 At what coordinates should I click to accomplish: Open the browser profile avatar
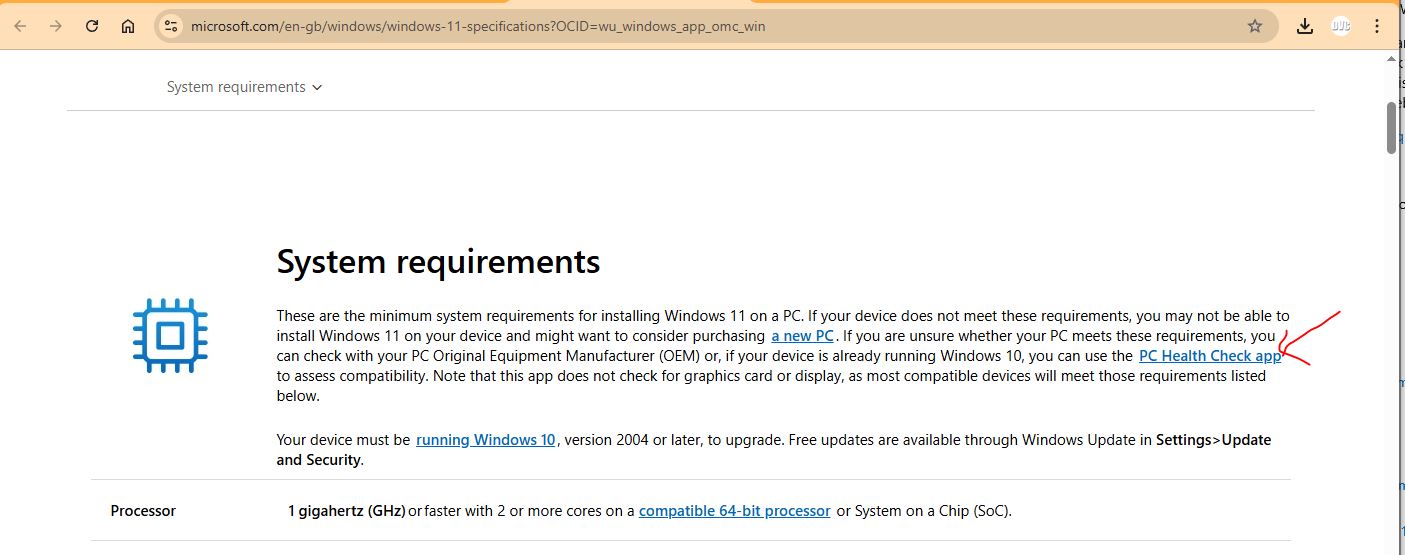1341,27
